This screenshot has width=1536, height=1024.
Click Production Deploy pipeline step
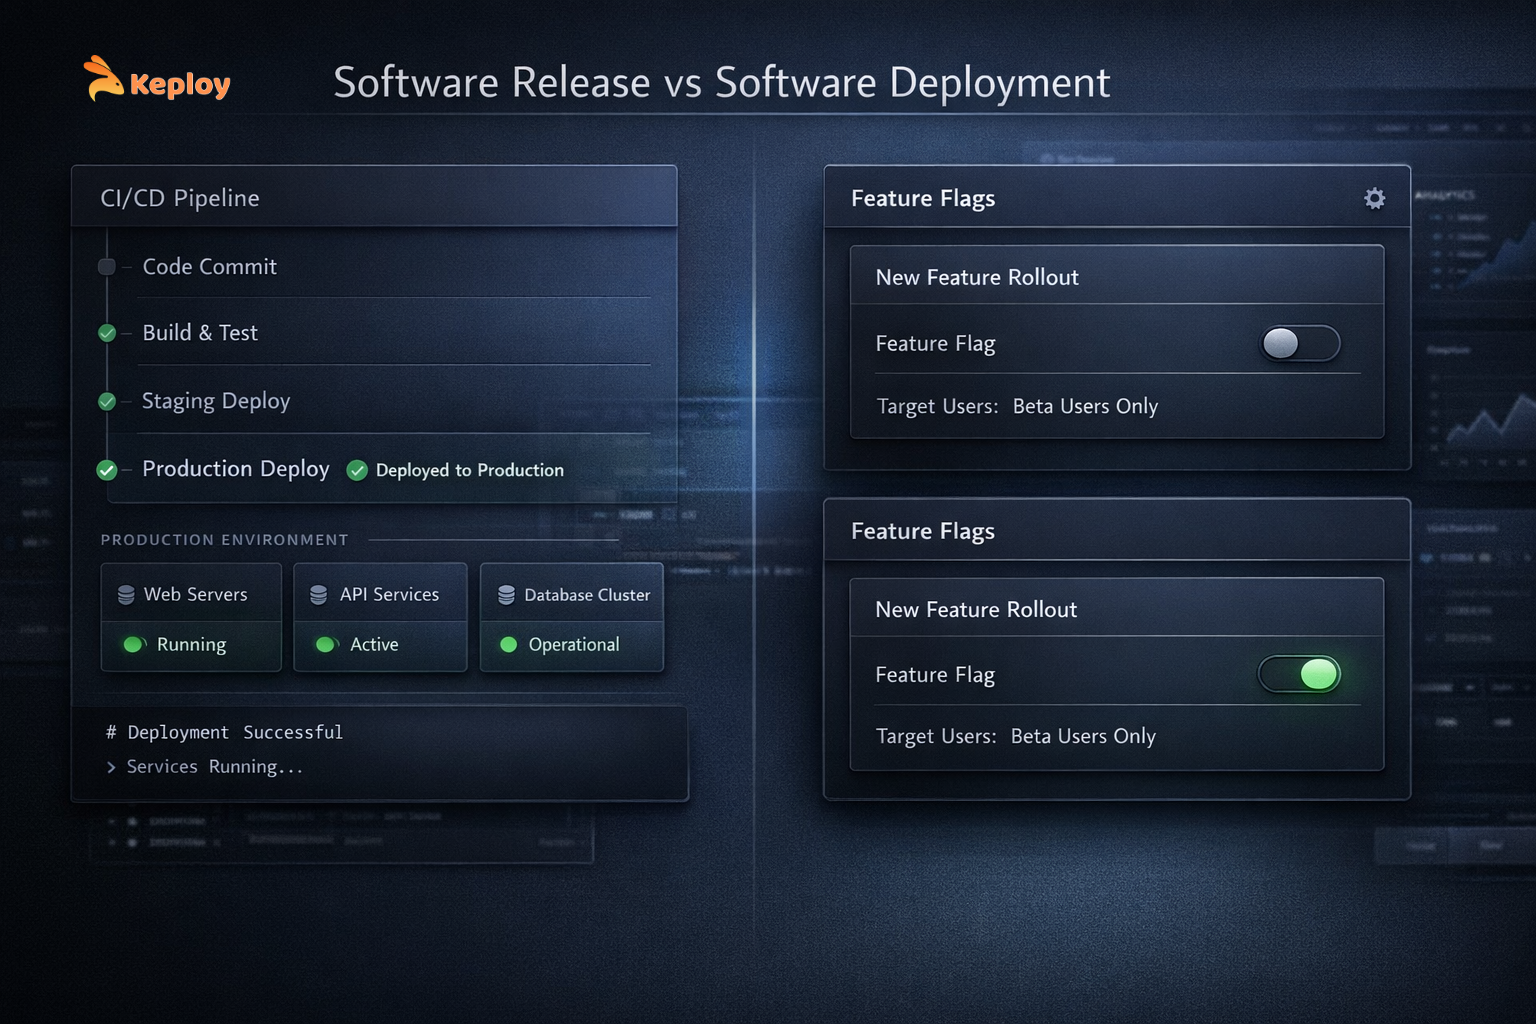236,469
